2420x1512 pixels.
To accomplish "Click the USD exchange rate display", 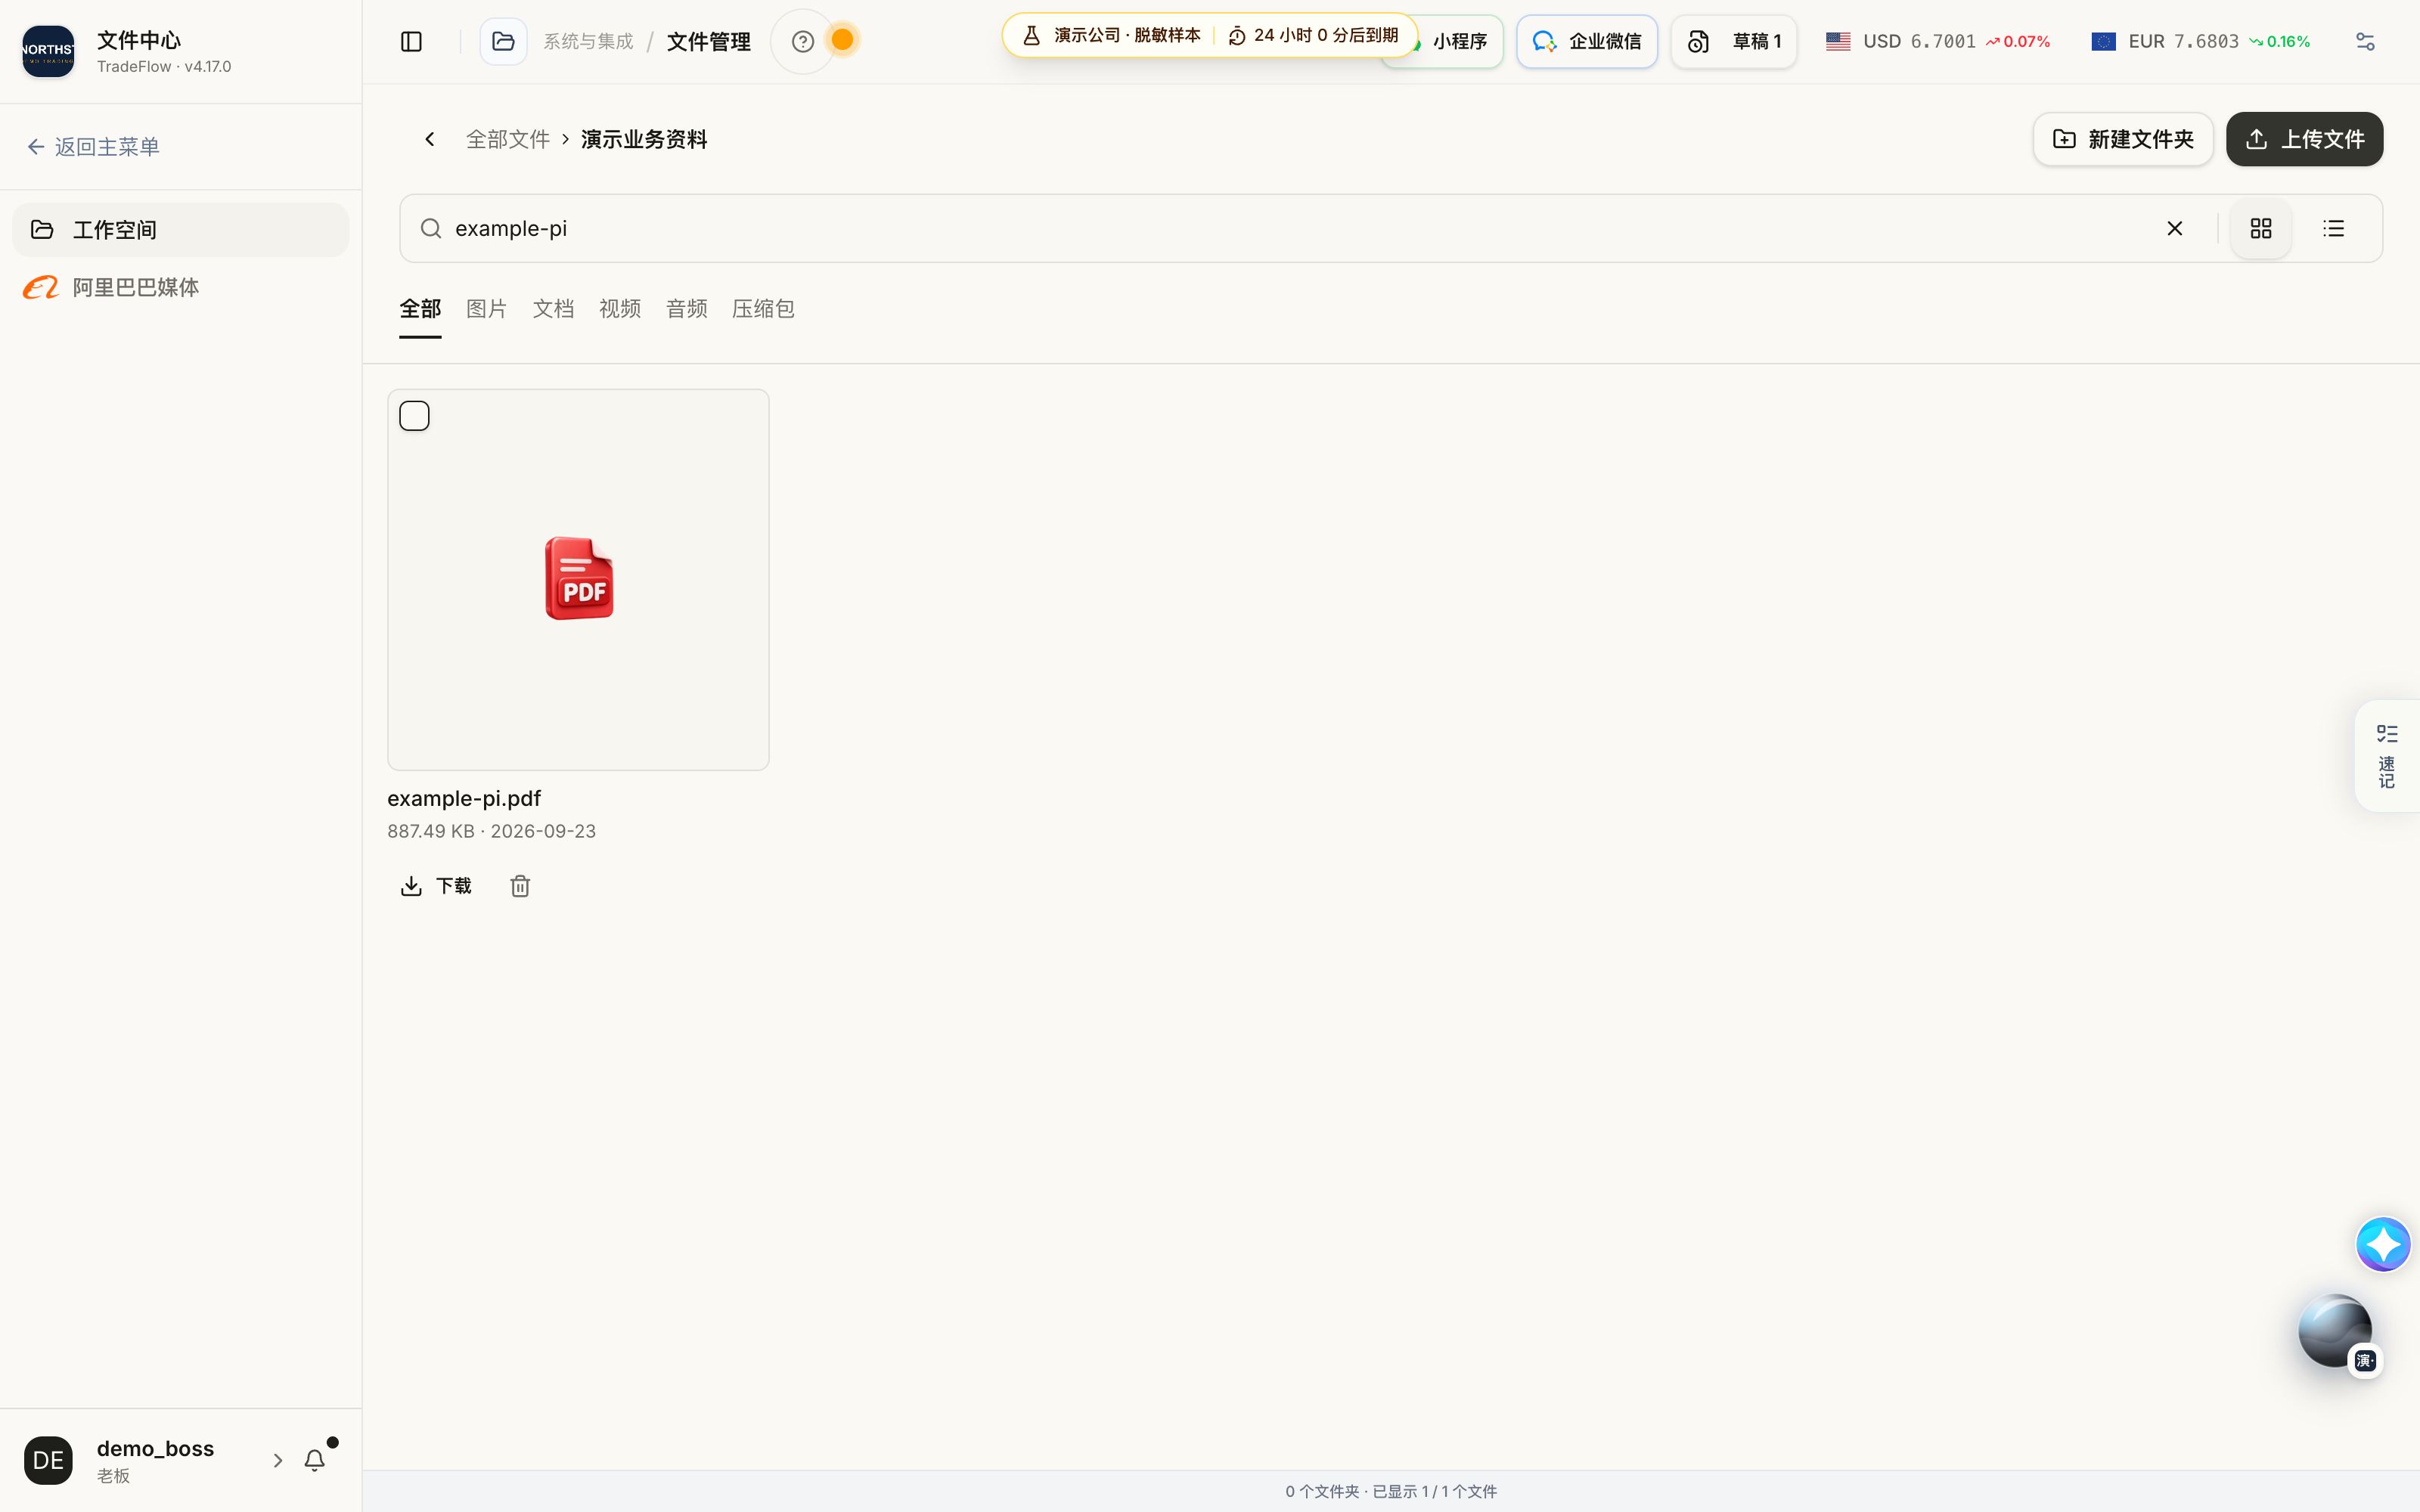I will (x=1937, y=41).
